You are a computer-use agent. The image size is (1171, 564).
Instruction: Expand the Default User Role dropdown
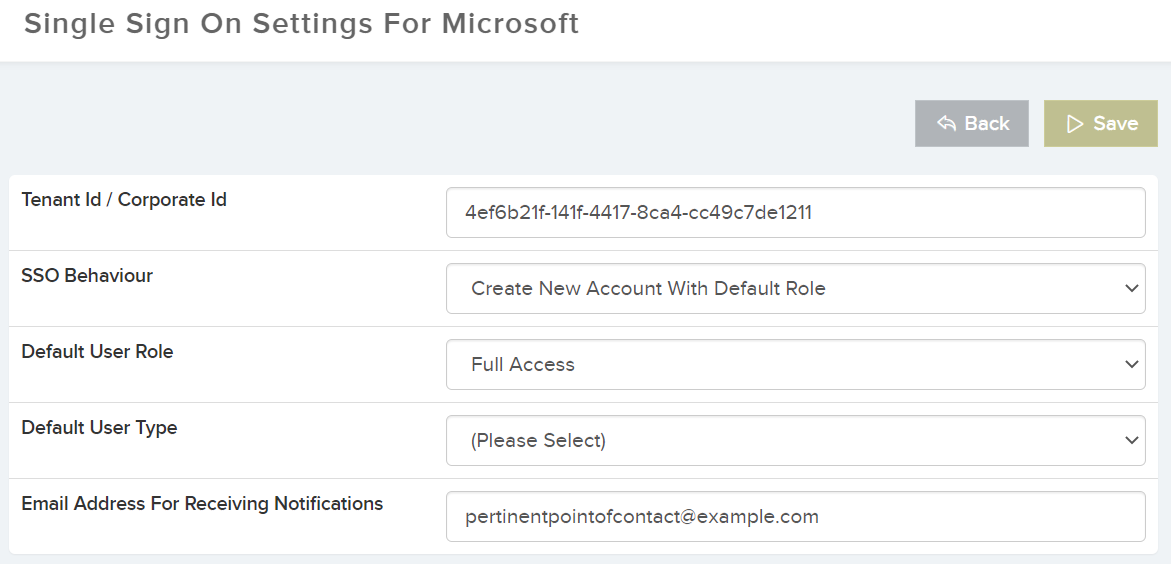795,365
